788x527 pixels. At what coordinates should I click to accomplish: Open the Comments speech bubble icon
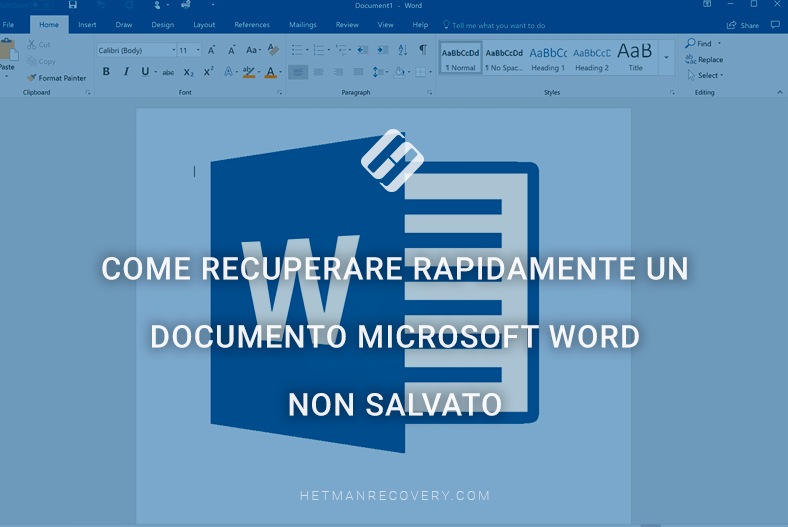pos(775,25)
